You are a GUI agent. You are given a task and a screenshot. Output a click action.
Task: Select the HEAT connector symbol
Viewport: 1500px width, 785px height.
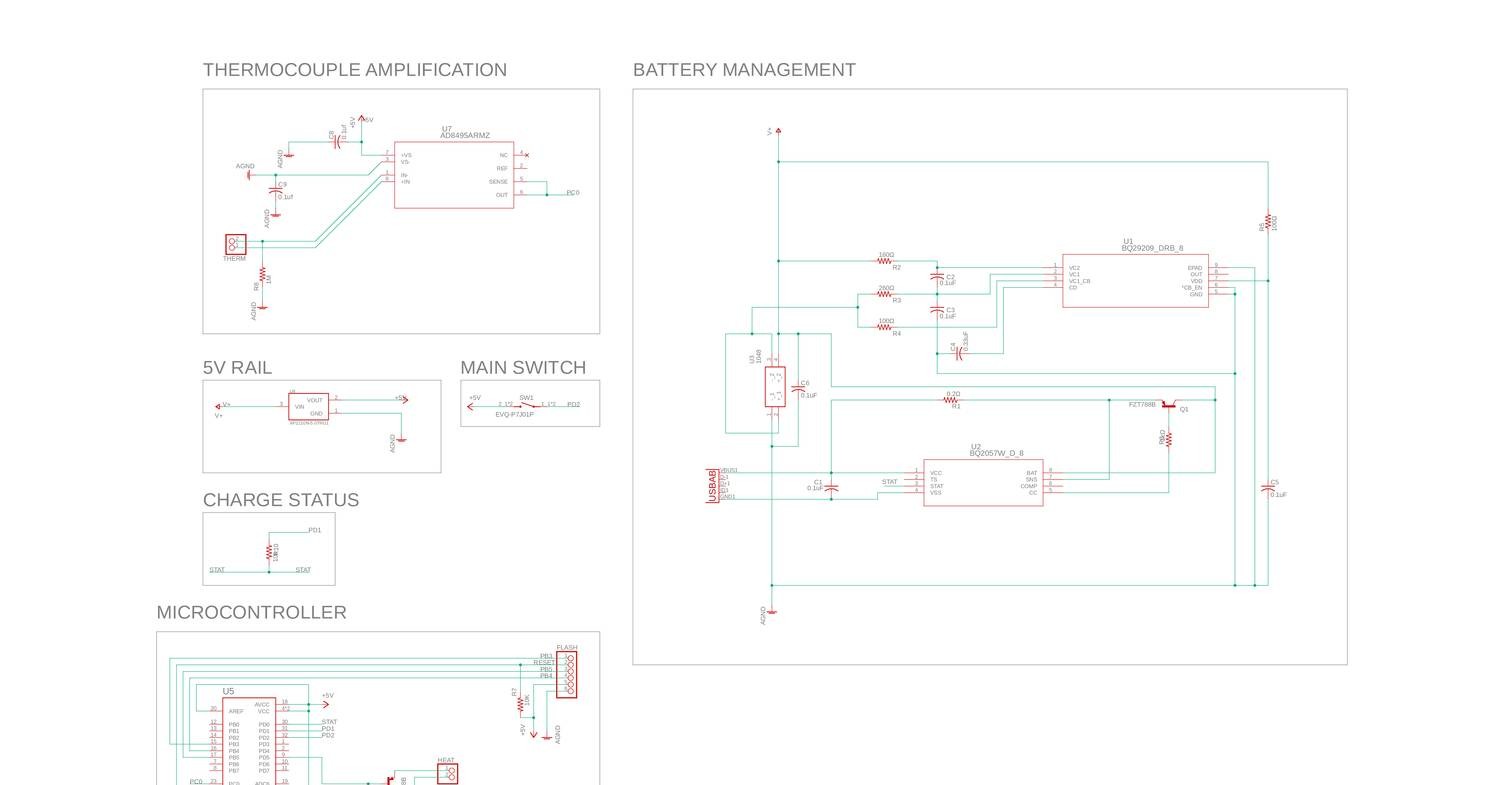pos(447,774)
